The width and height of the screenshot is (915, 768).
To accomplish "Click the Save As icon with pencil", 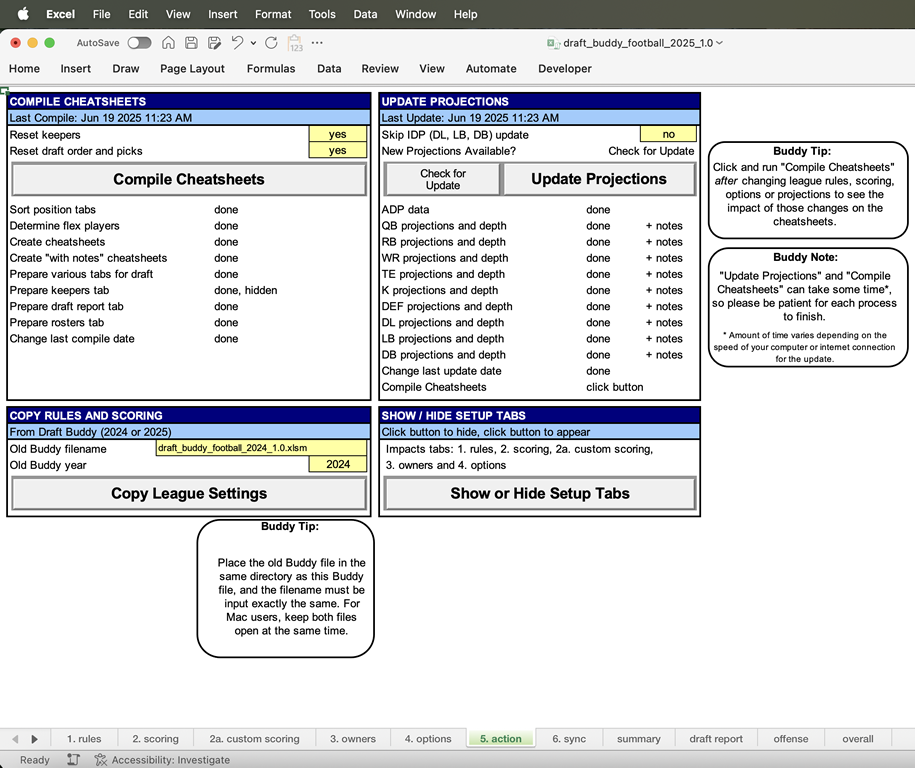I will [214, 43].
